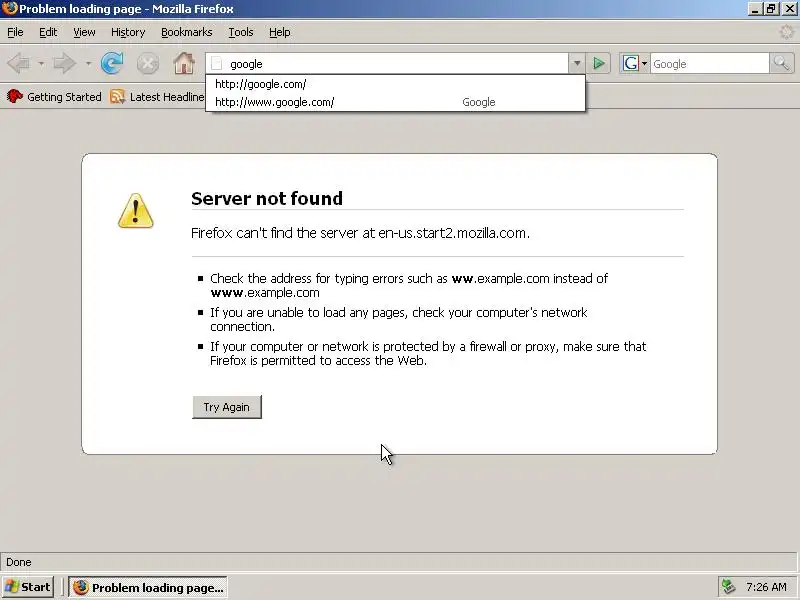Open the History menu
The width and height of the screenshot is (800, 600).
point(128,32)
